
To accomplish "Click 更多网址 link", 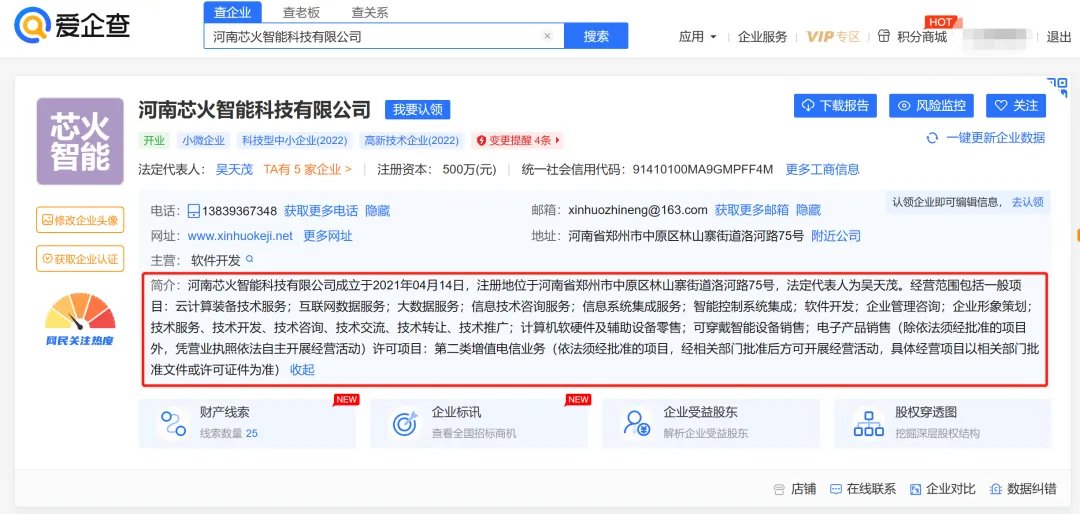I will point(328,236).
